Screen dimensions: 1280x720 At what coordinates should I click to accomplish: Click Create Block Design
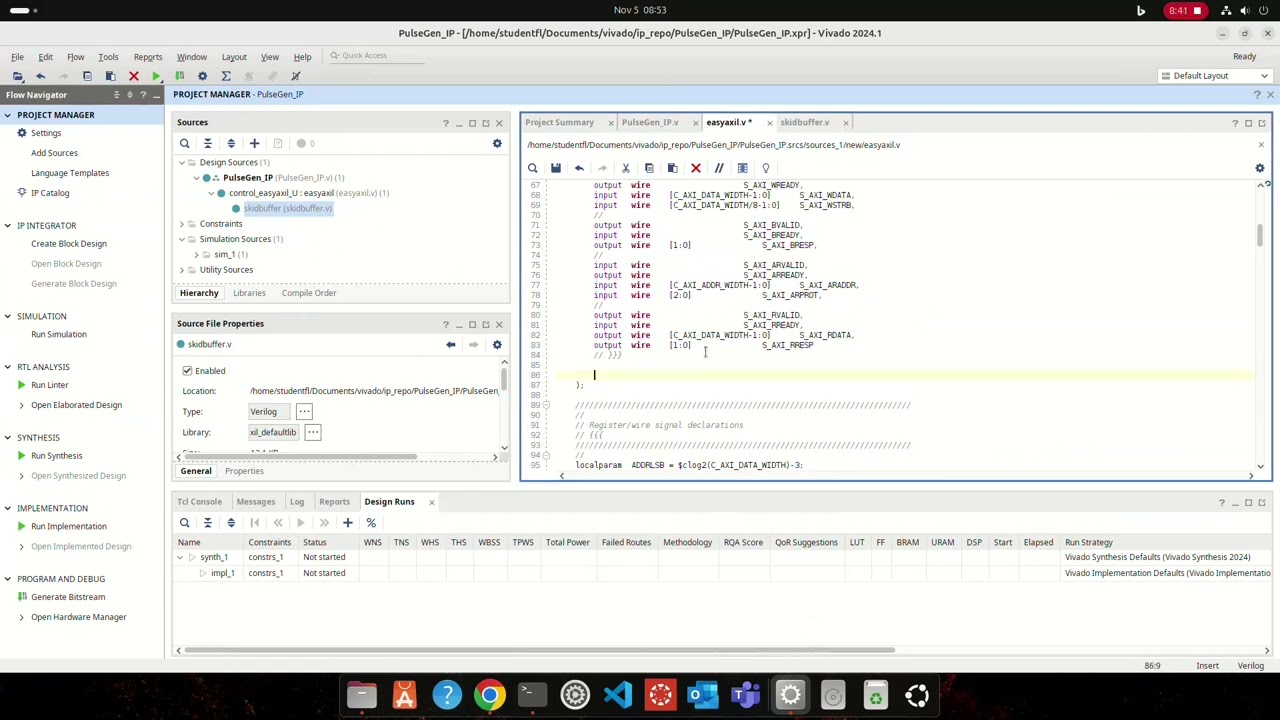(69, 244)
